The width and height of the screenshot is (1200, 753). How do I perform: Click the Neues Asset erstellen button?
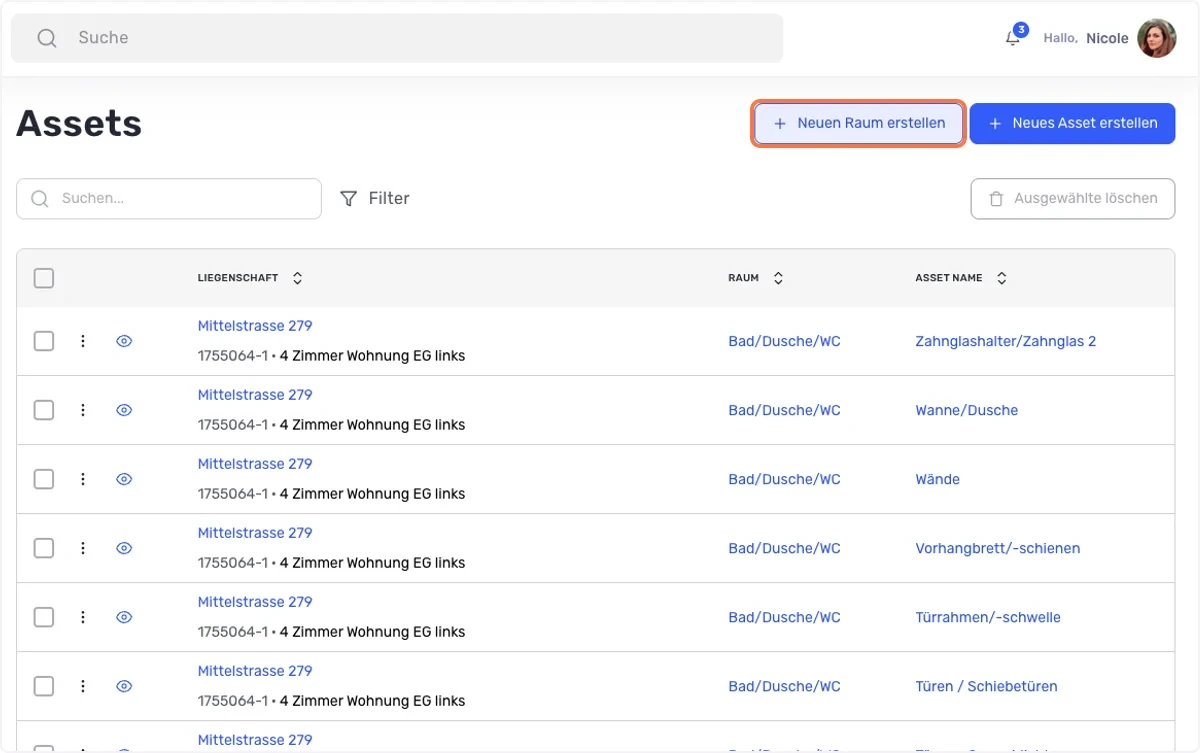tap(1072, 123)
